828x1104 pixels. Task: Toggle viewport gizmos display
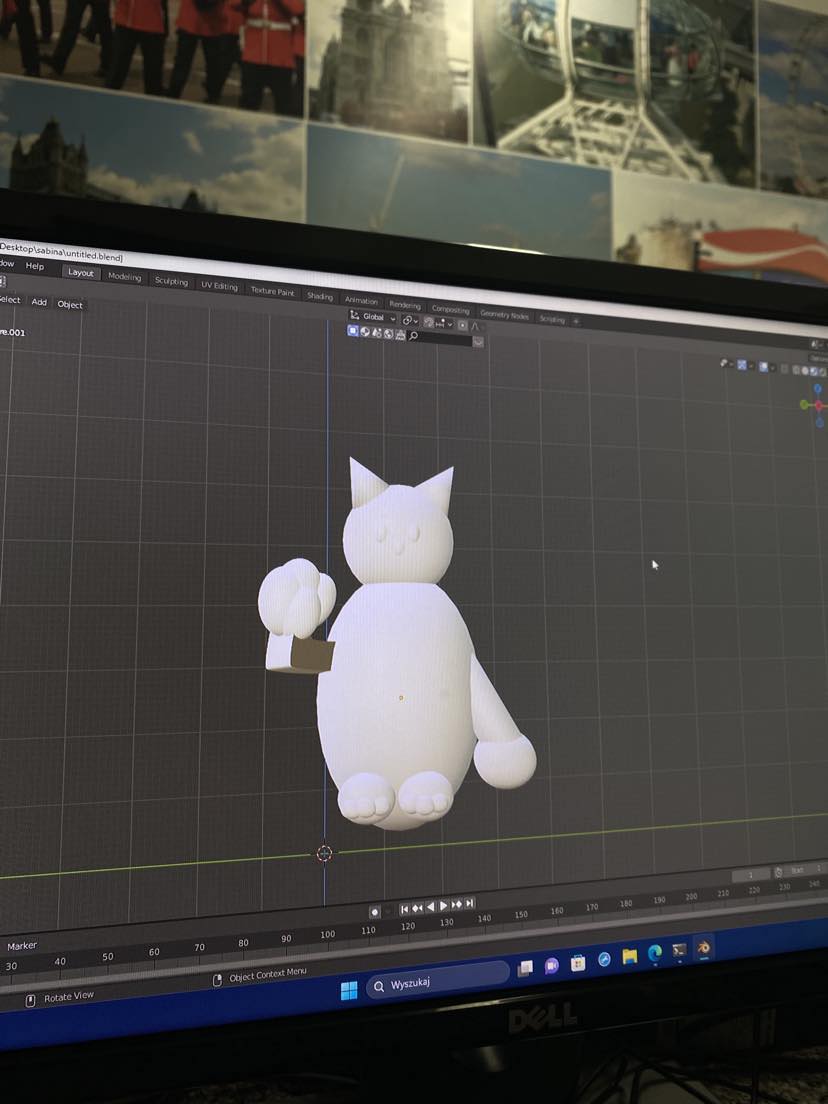coord(742,365)
